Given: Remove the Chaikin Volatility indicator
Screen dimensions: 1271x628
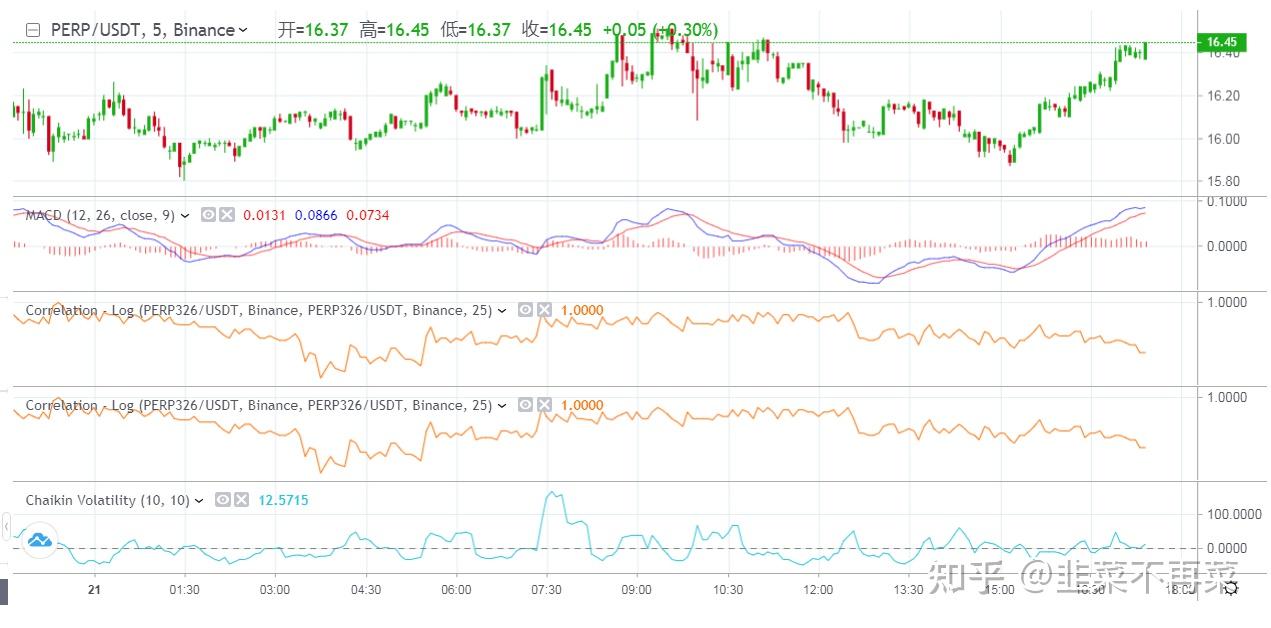Looking at the screenshot, I should tap(242, 500).
